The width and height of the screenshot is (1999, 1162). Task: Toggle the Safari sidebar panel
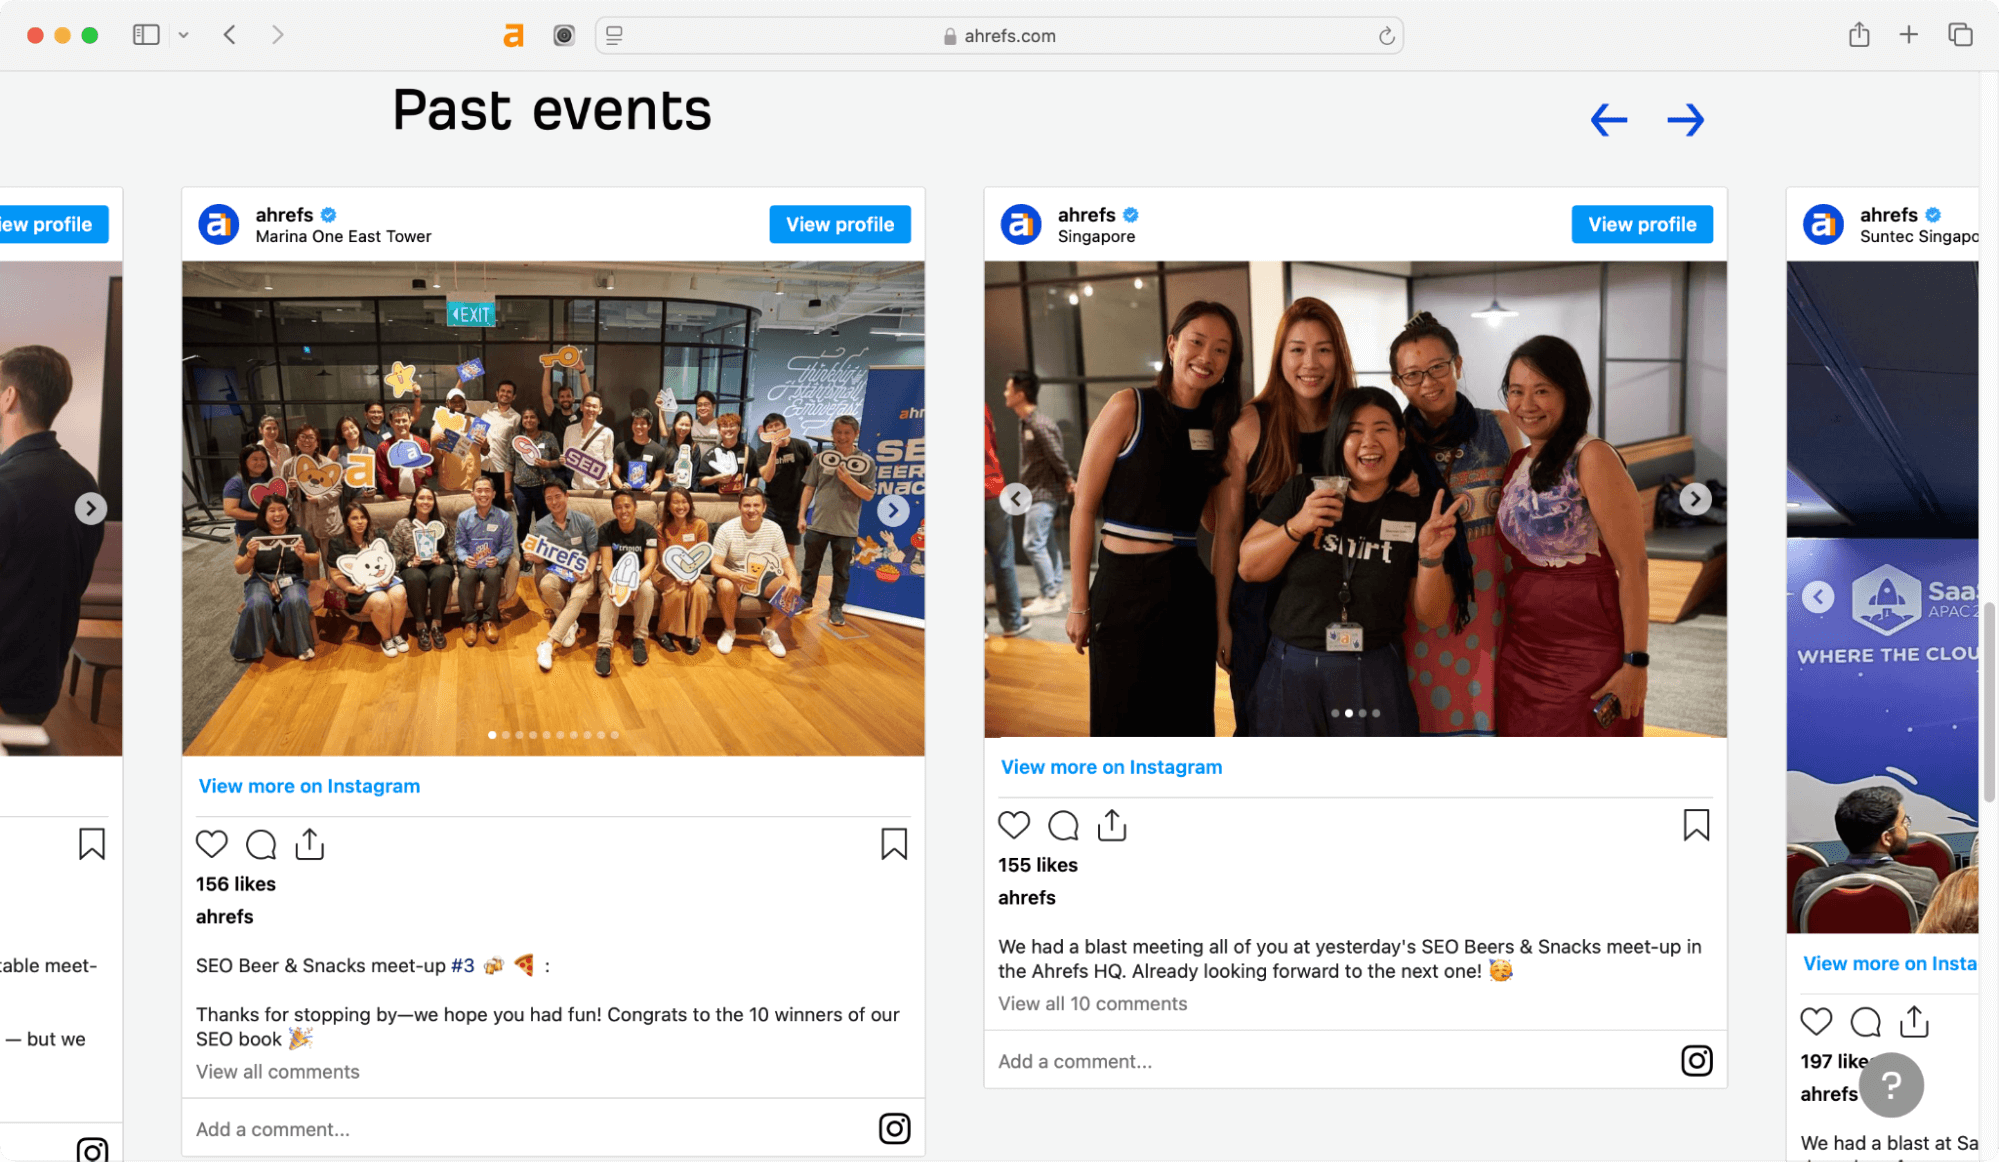click(x=146, y=35)
